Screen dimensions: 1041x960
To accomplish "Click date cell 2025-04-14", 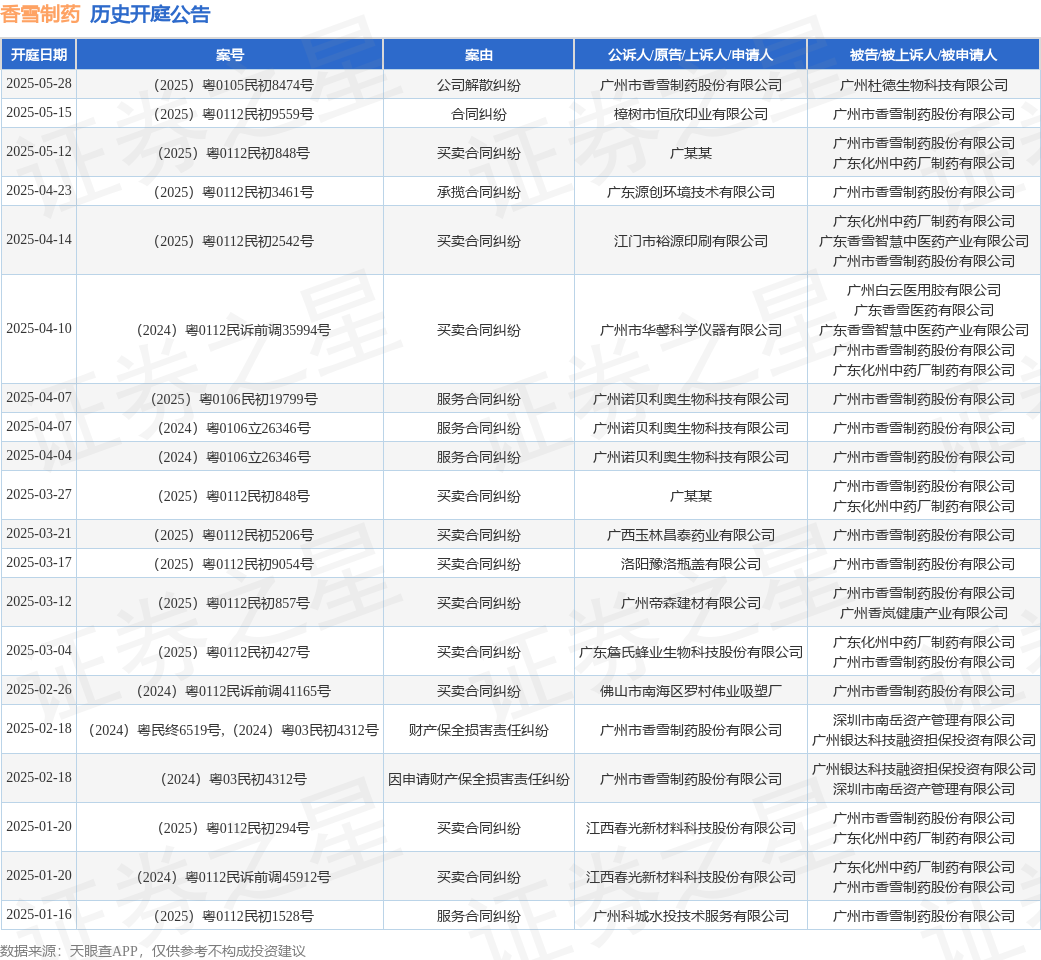I will [x=39, y=240].
